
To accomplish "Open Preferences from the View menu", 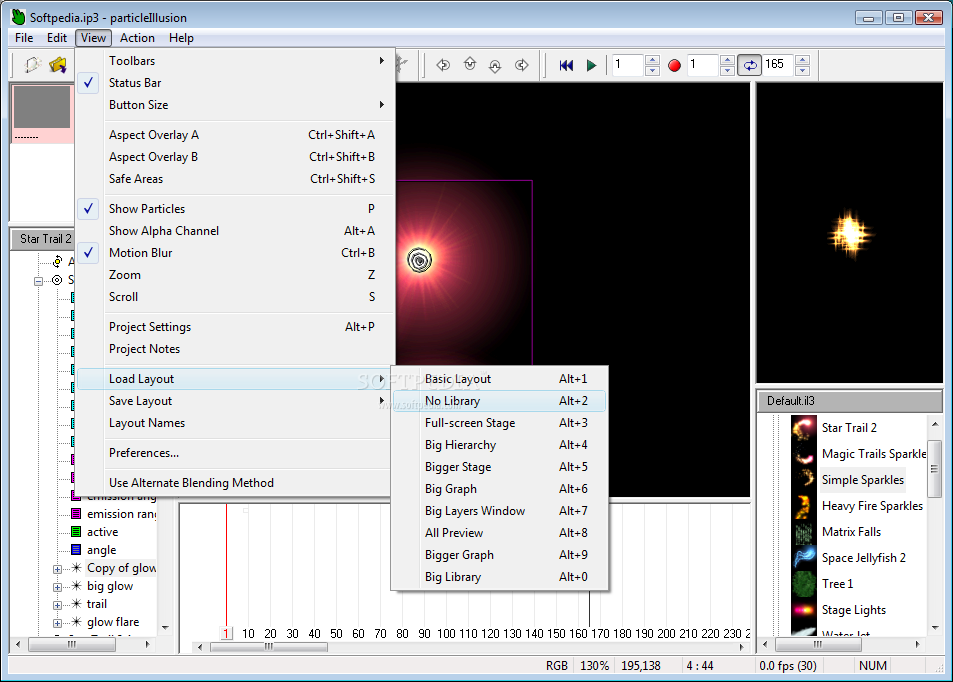I will [x=234, y=453].
